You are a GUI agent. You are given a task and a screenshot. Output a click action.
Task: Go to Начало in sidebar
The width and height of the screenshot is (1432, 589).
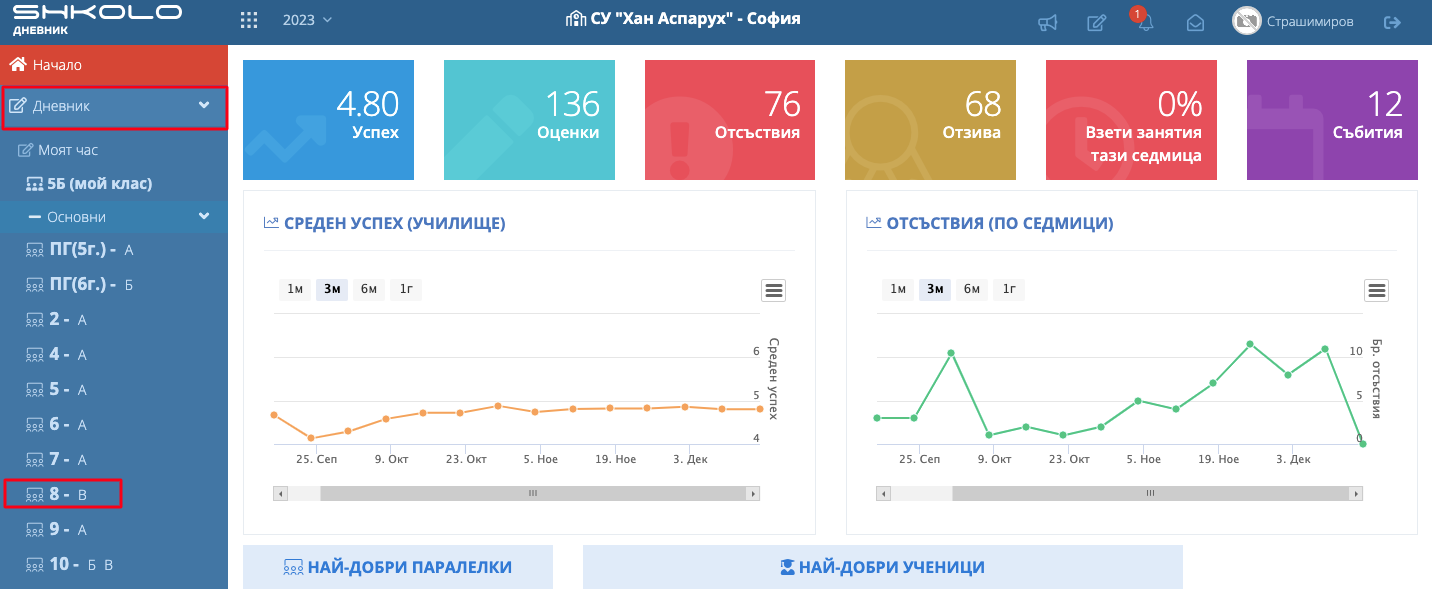[114, 65]
